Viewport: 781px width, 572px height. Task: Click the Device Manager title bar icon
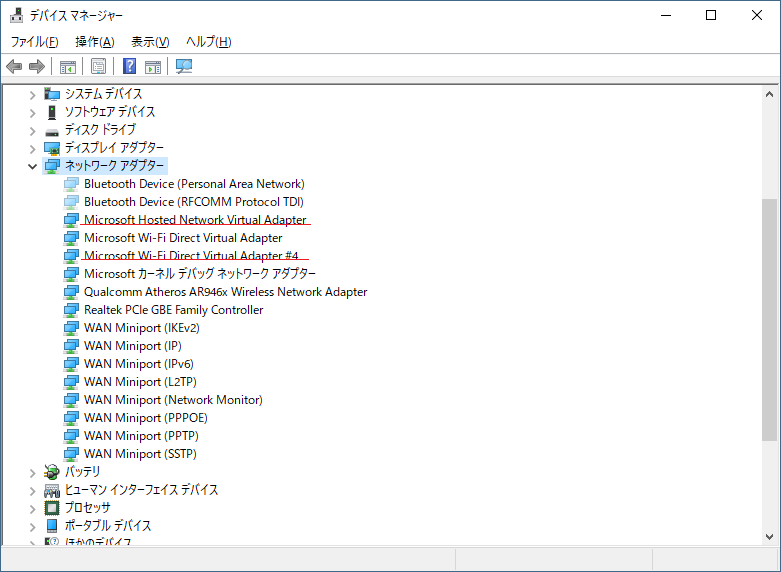16,15
